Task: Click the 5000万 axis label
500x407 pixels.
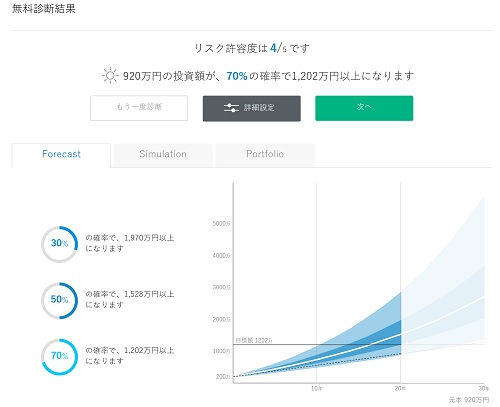Action: (221, 223)
